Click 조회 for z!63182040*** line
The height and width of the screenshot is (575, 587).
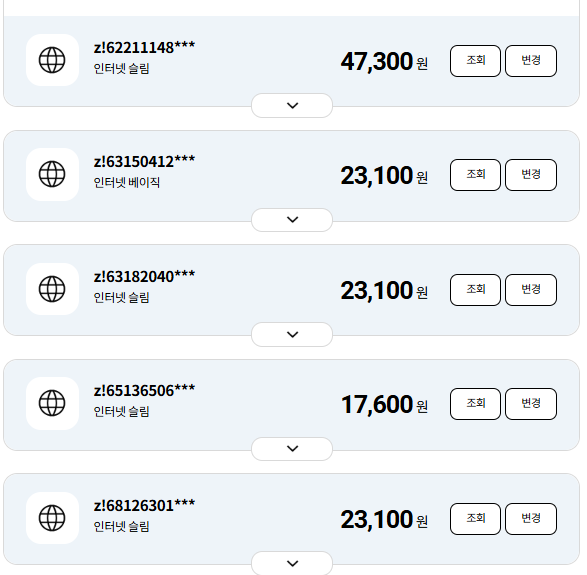click(475, 290)
